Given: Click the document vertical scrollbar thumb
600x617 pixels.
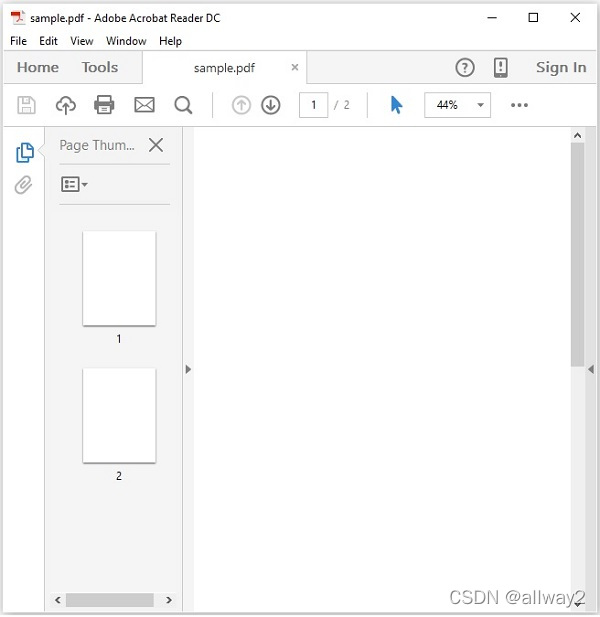Looking at the screenshot, I should 577,254.
